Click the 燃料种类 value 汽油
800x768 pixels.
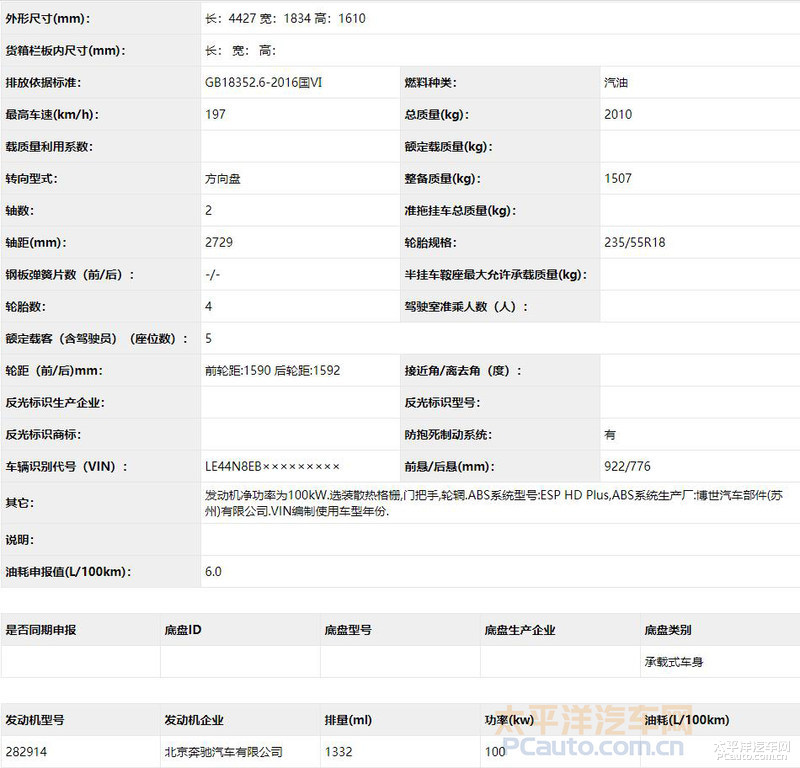617,83
